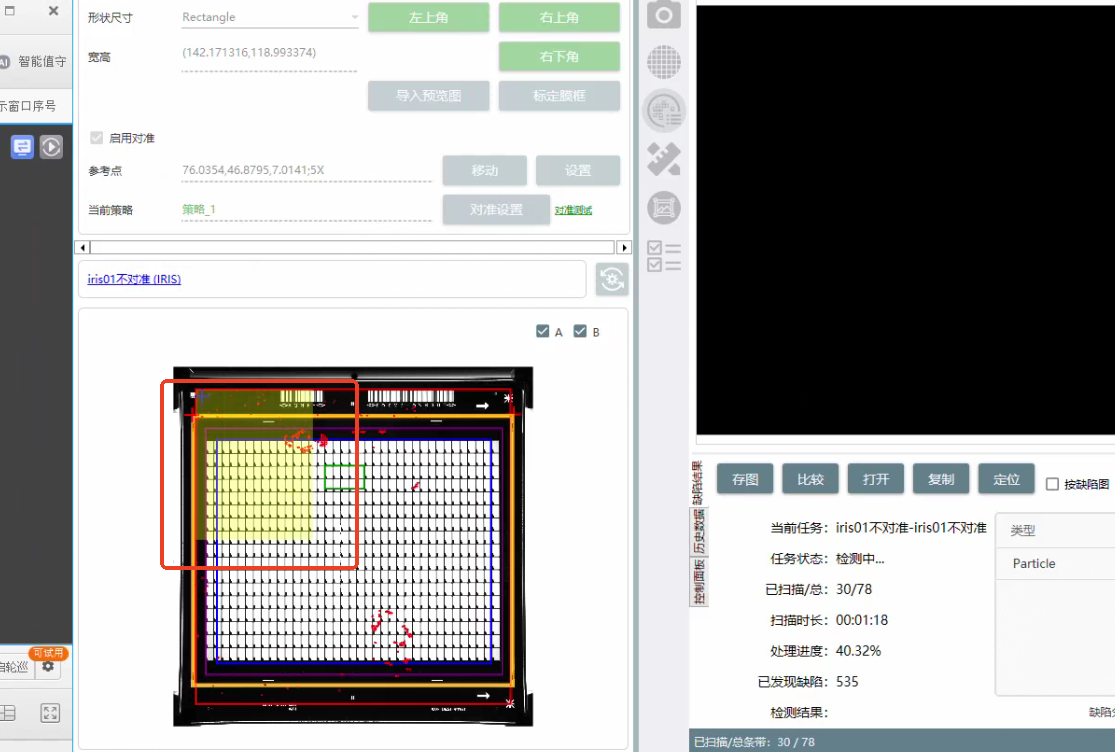
Task: Switch to the 控制面板 vertical tab
Action: pyautogui.click(x=699, y=582)
